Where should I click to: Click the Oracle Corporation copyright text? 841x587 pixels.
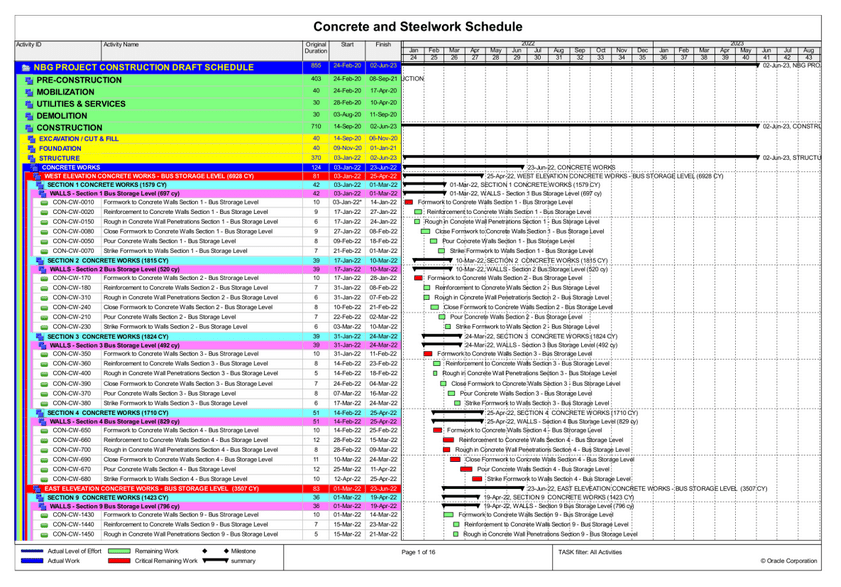788,561
